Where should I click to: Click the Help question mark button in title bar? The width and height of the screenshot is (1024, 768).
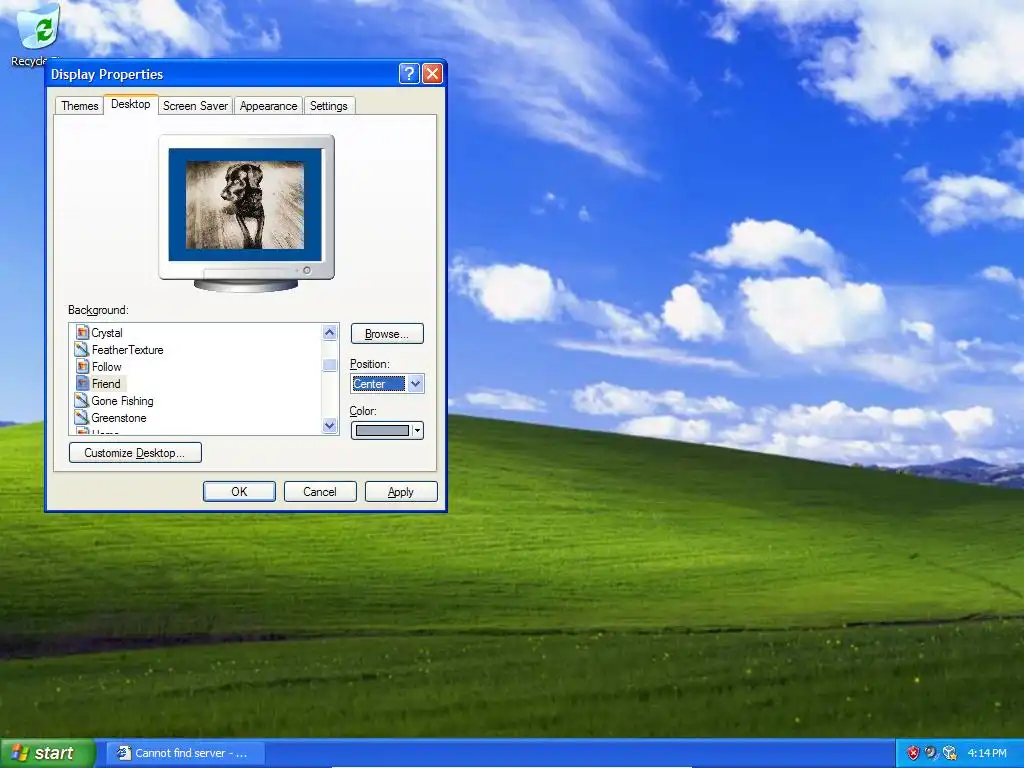pyautogui.click(x=409, y=74)
